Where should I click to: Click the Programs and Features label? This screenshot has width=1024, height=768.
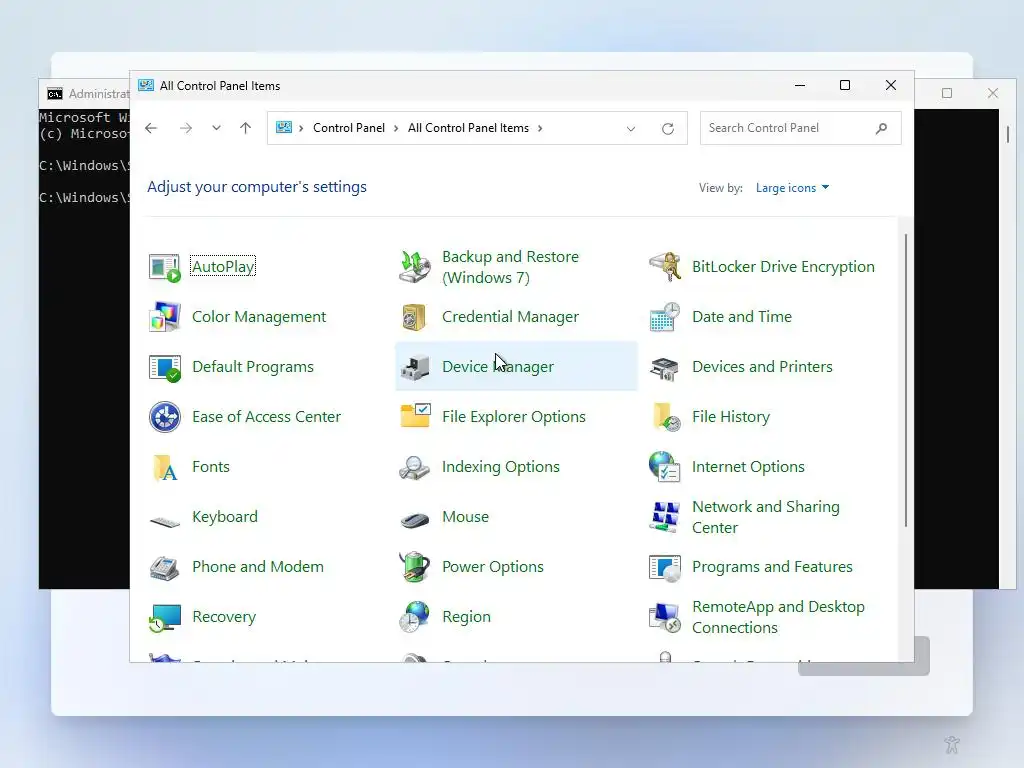point(772,567)
